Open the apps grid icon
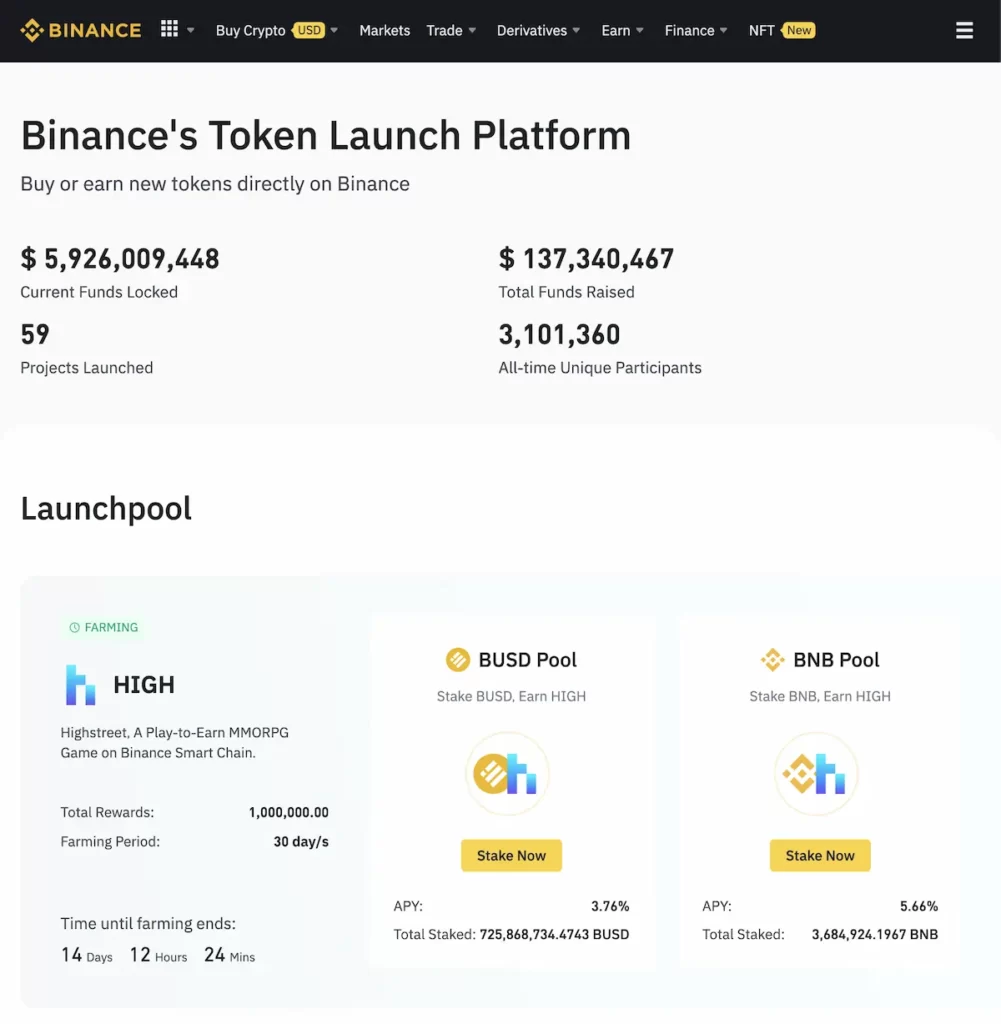The height and width of the screenshot is (1024, 1001). pos(169,29)
